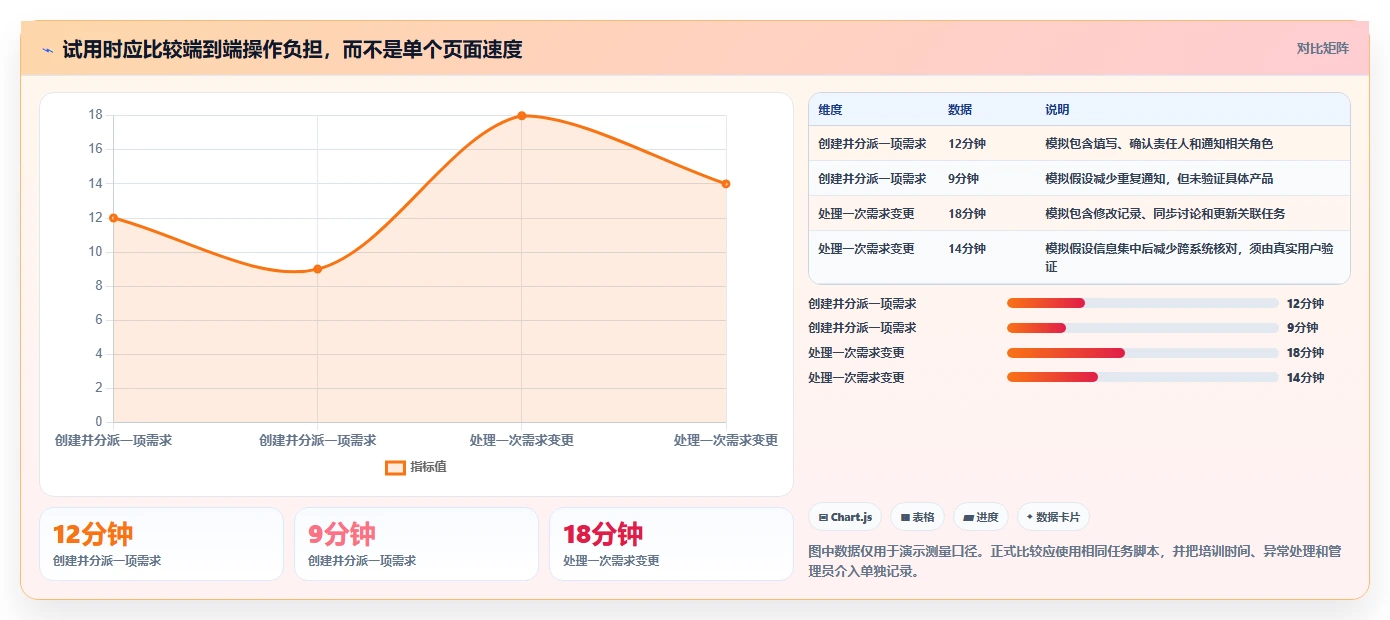
Task: Click y-axis label 16 on the chart
Action: point(96,149)
